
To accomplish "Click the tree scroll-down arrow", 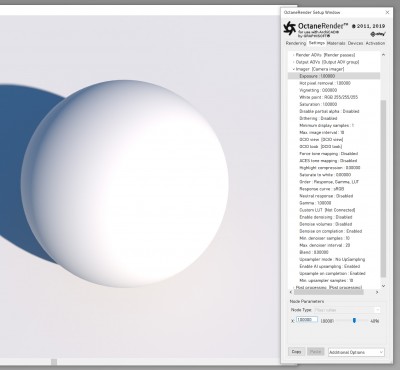I will (x=383, y=286).
